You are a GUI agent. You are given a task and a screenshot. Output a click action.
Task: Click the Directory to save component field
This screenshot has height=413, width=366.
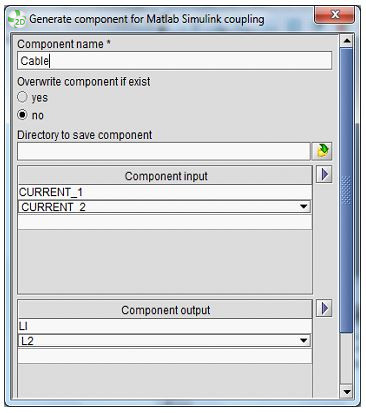[164, 151]
